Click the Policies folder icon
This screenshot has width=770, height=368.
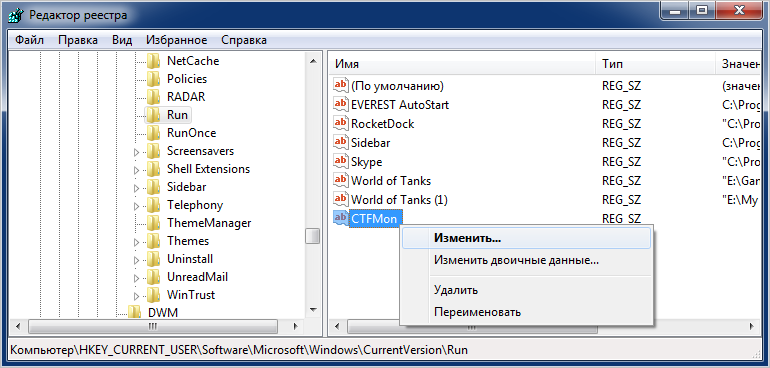[x=154, y=79]
